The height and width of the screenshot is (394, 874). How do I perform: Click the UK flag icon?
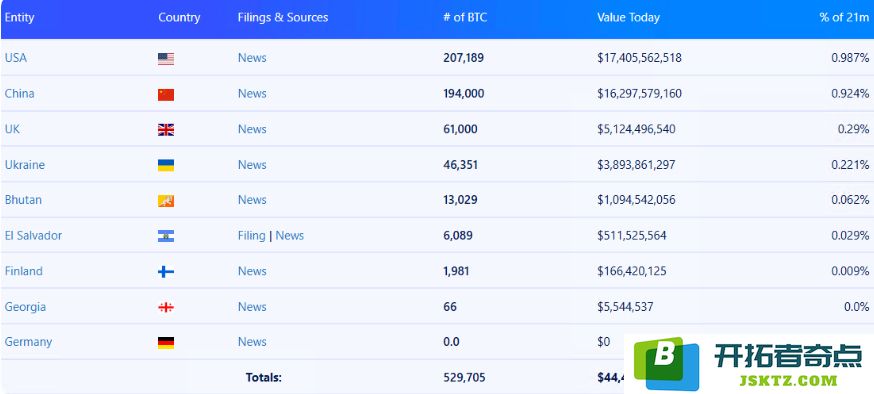(x=166, y=130)
